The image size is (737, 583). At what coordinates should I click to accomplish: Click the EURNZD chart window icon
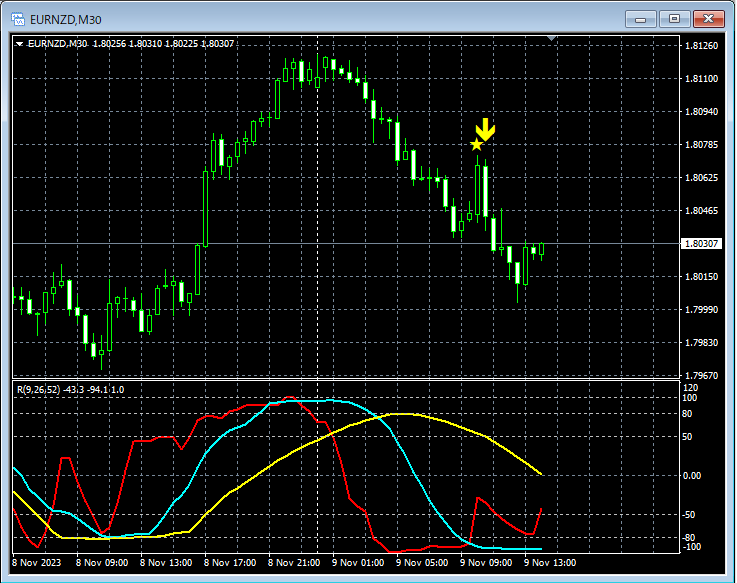pyautogui.click(x=18, y=19)
